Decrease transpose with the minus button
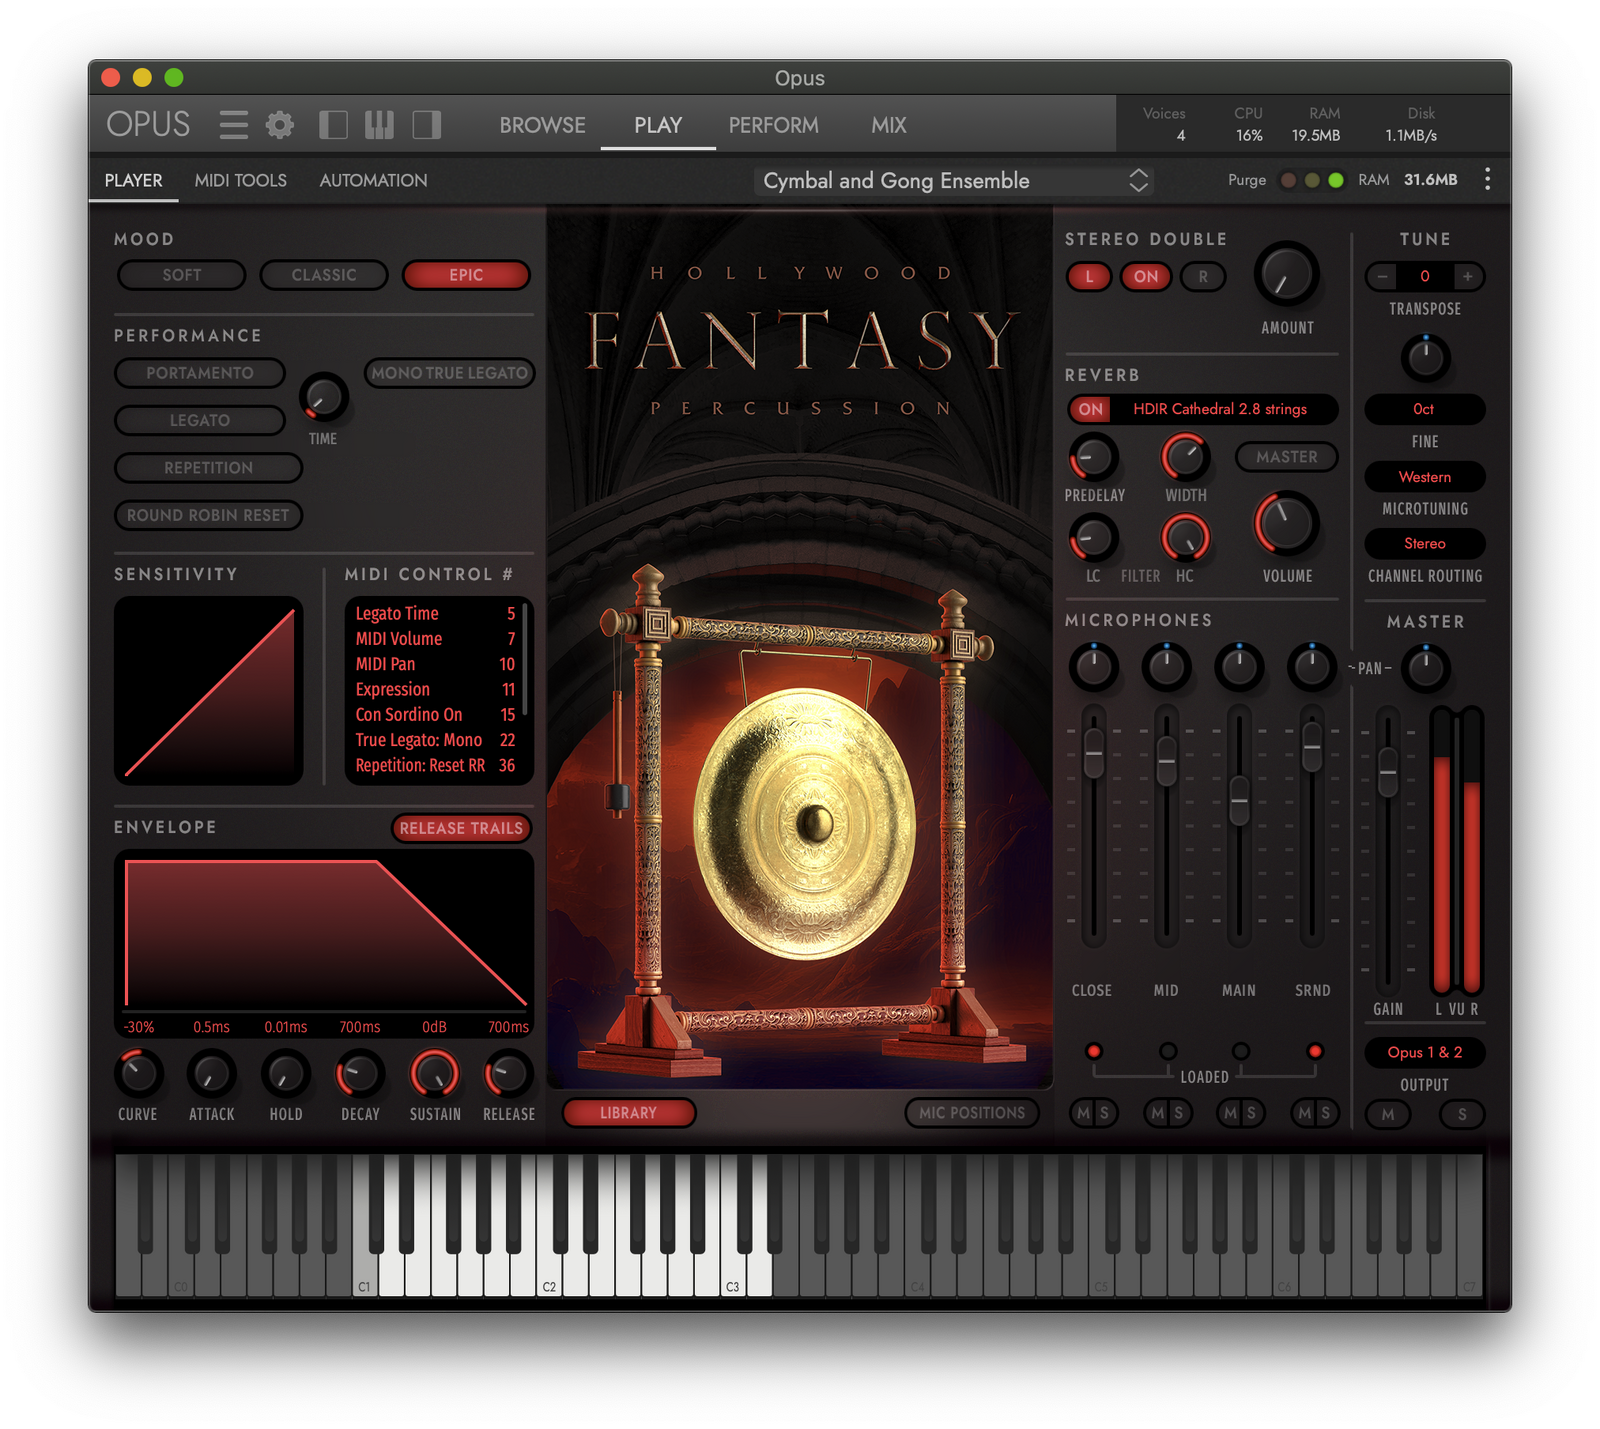The width and height of the screenshot is (1600, 1429). click(x=1382, y=276)
